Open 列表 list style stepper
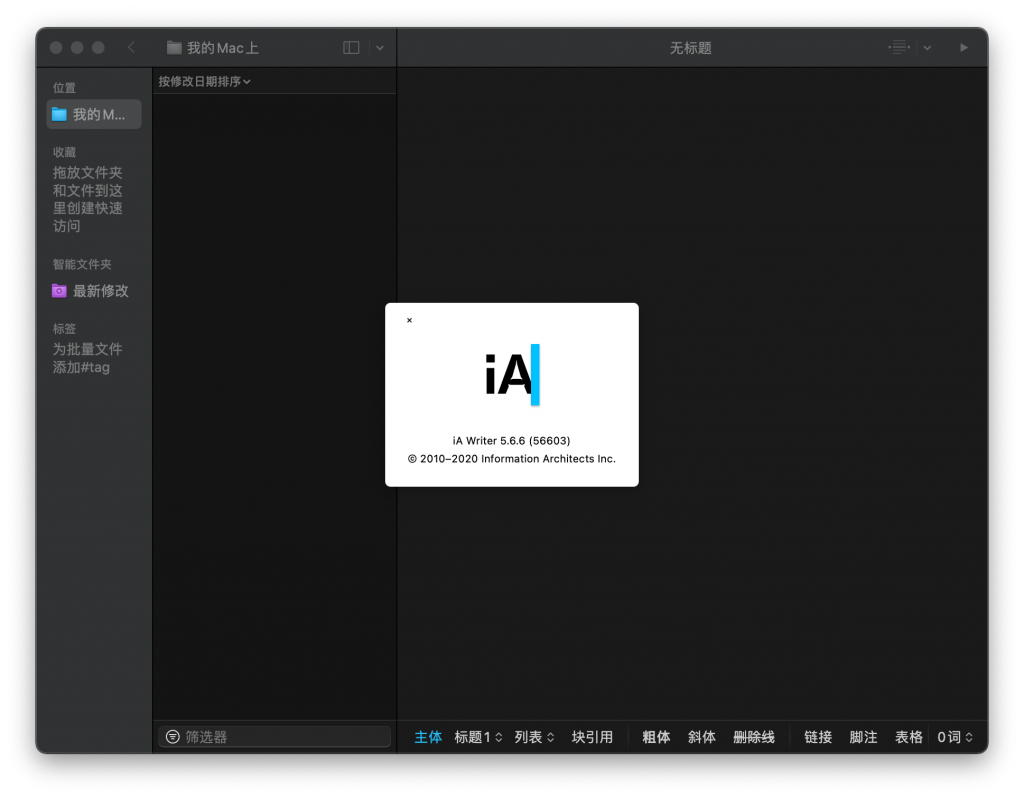The width and height of the screenshot is (1024, 798). point(534,737)
